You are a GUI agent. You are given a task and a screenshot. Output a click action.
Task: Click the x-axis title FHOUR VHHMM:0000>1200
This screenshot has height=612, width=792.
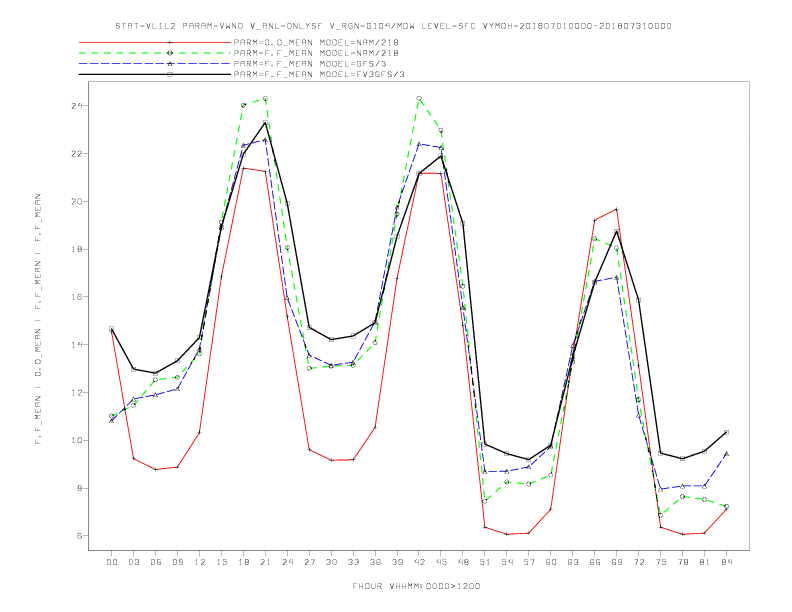[416, 586]
